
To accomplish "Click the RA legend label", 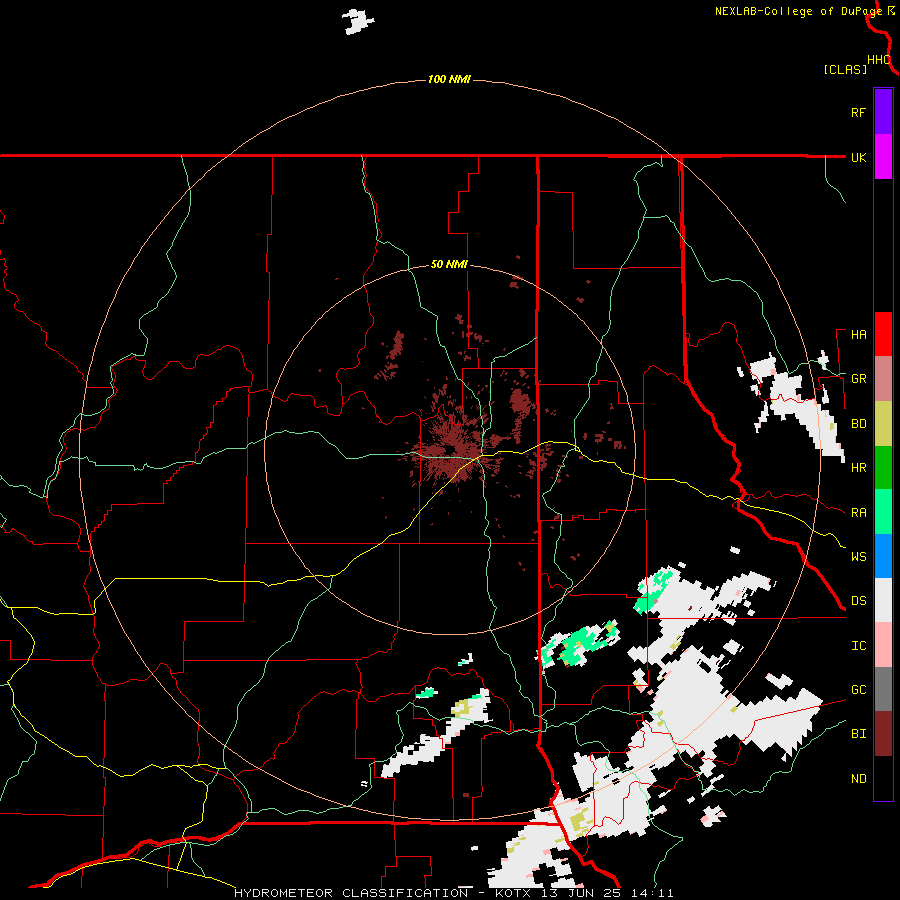I will pyautogui.click(x=858, y=513).
